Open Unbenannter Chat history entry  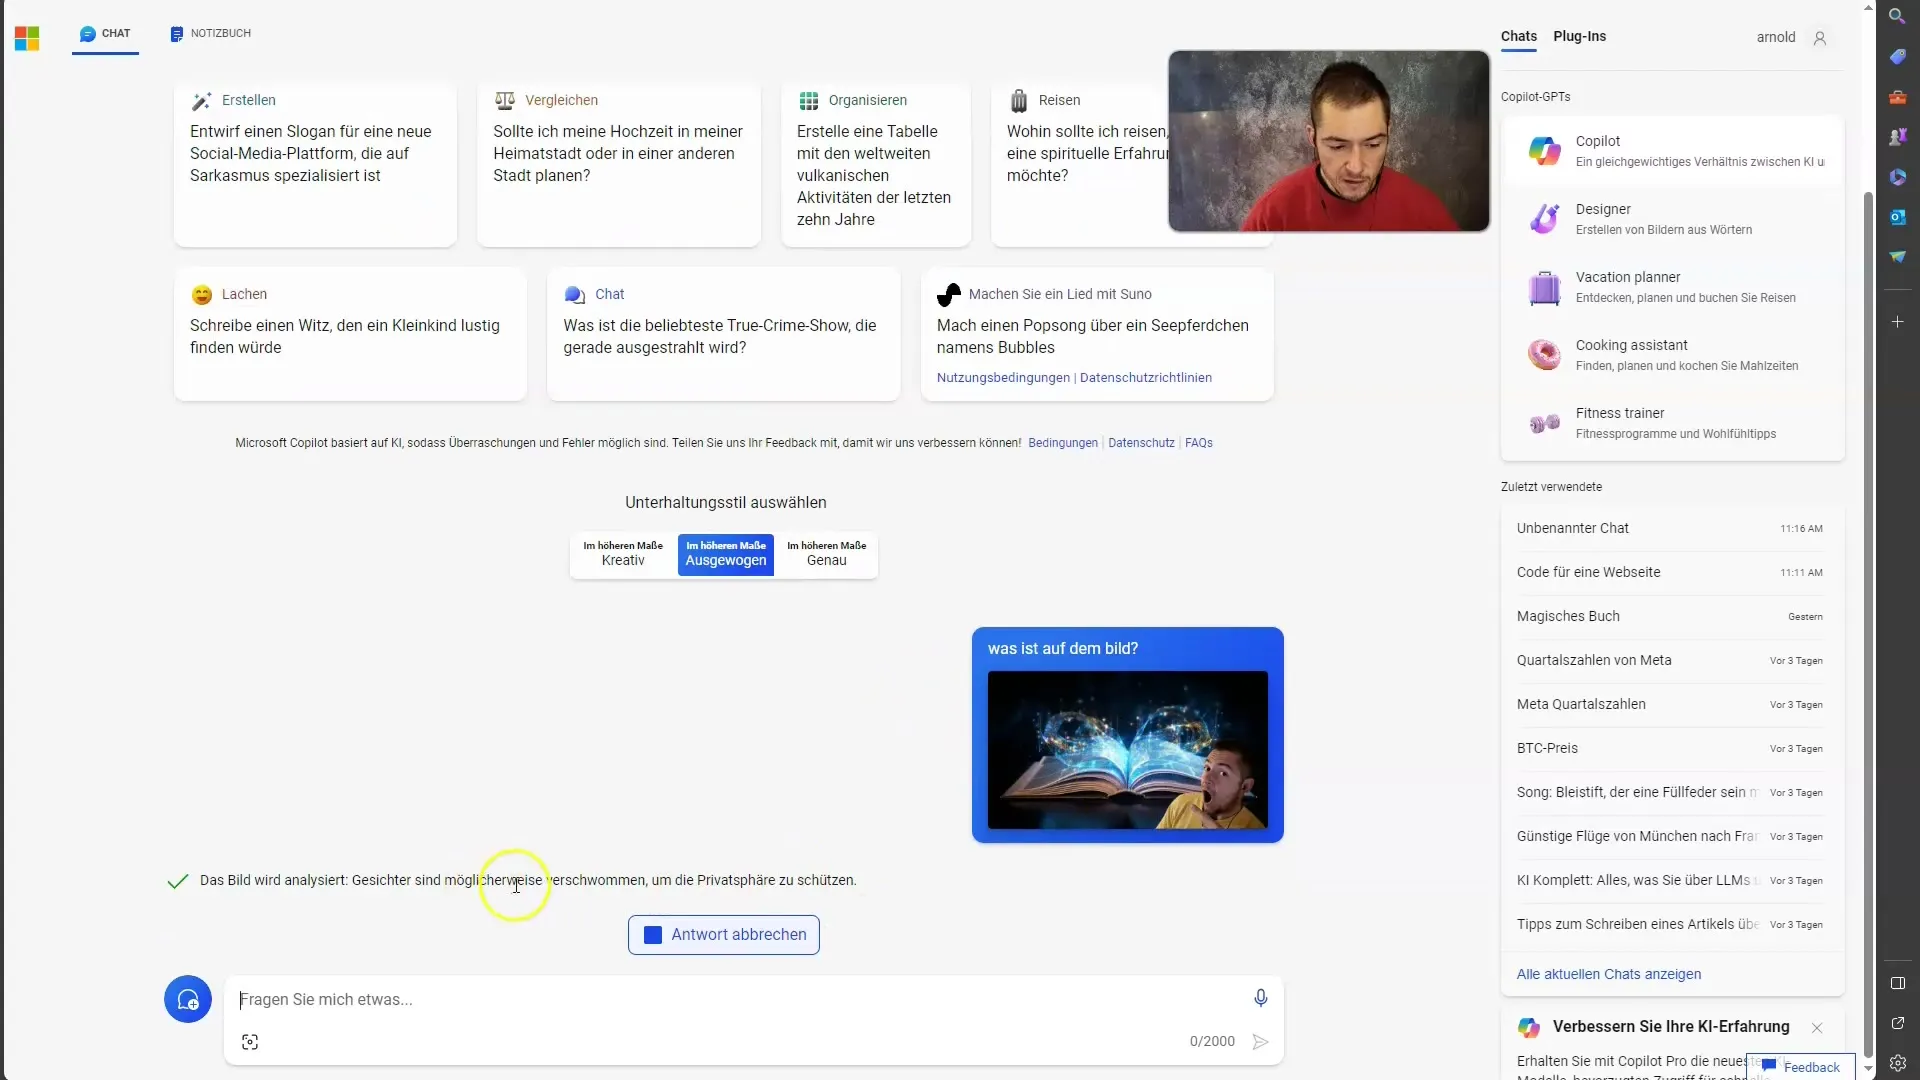point(1572,527)
